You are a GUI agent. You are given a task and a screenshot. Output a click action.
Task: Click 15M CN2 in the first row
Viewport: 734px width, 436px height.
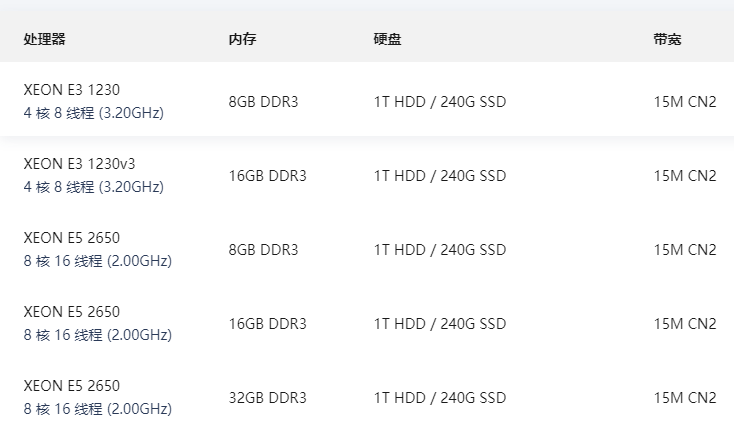tap(685, 102)
